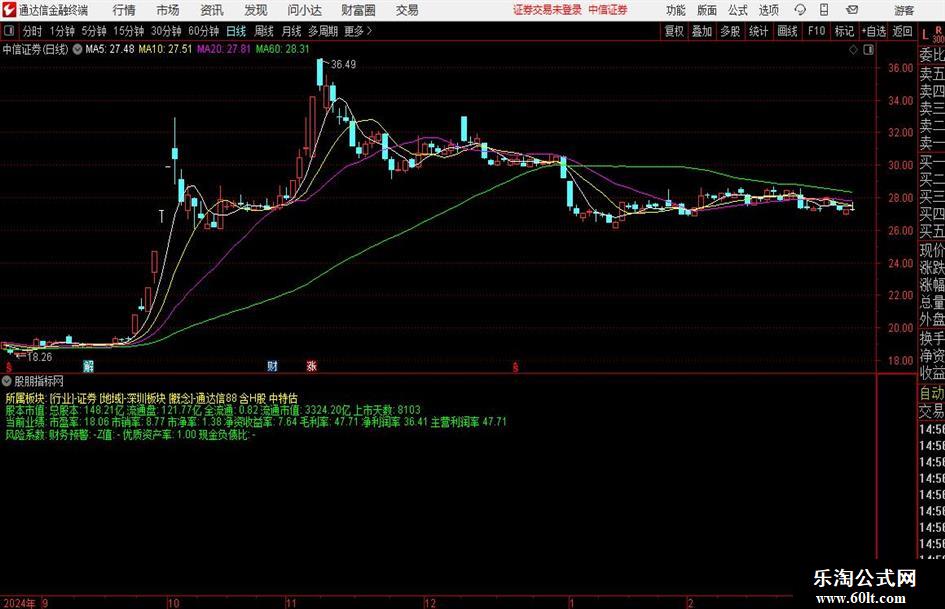Viewport: 945px width, 609px height.
Task: Open the 资讯 menu
Action: pyautogui.click(x=212, y=10)
